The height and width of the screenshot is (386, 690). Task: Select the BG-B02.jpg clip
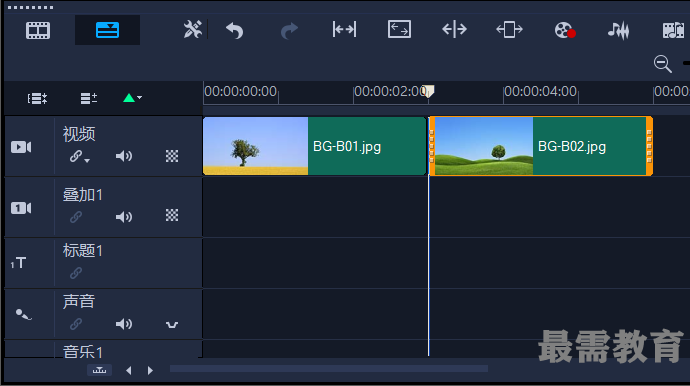point(541,146)
